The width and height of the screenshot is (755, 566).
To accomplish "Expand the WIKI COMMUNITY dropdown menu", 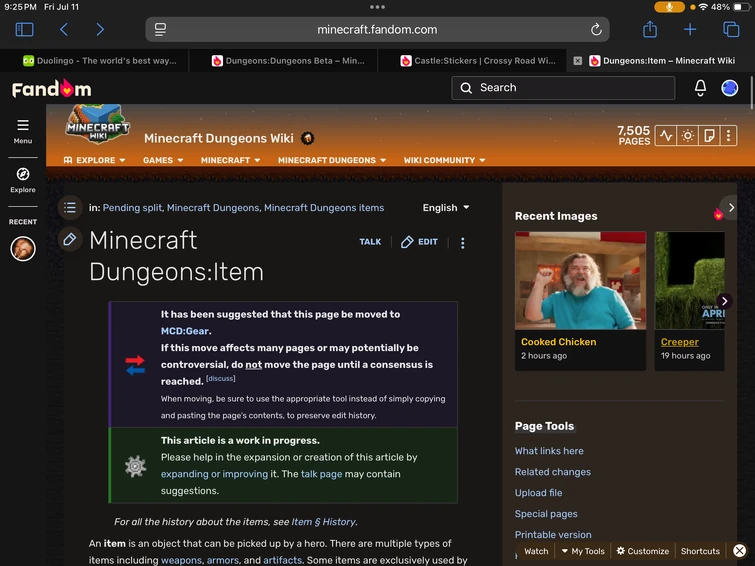I will [x=444, y=160].
